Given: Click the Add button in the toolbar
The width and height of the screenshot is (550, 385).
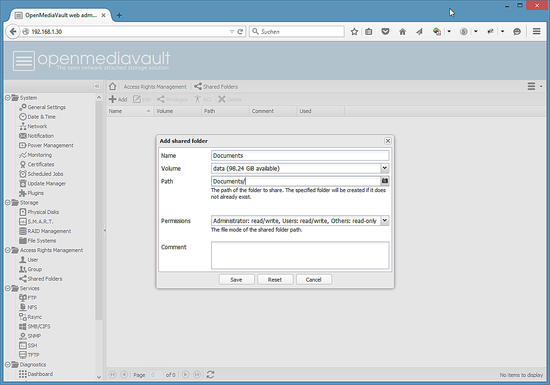Looking at the screenshot, I should coord(118,99).
